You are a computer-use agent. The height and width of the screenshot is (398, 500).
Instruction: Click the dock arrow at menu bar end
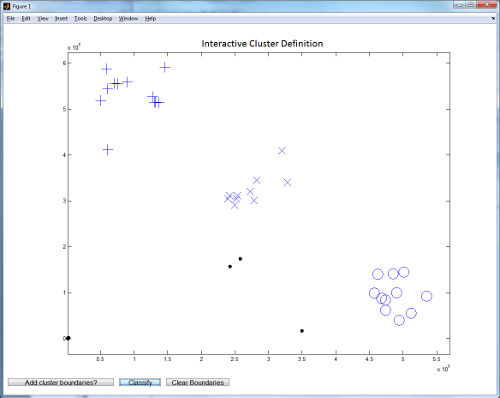pyautogui.click(x=493, y=19)
